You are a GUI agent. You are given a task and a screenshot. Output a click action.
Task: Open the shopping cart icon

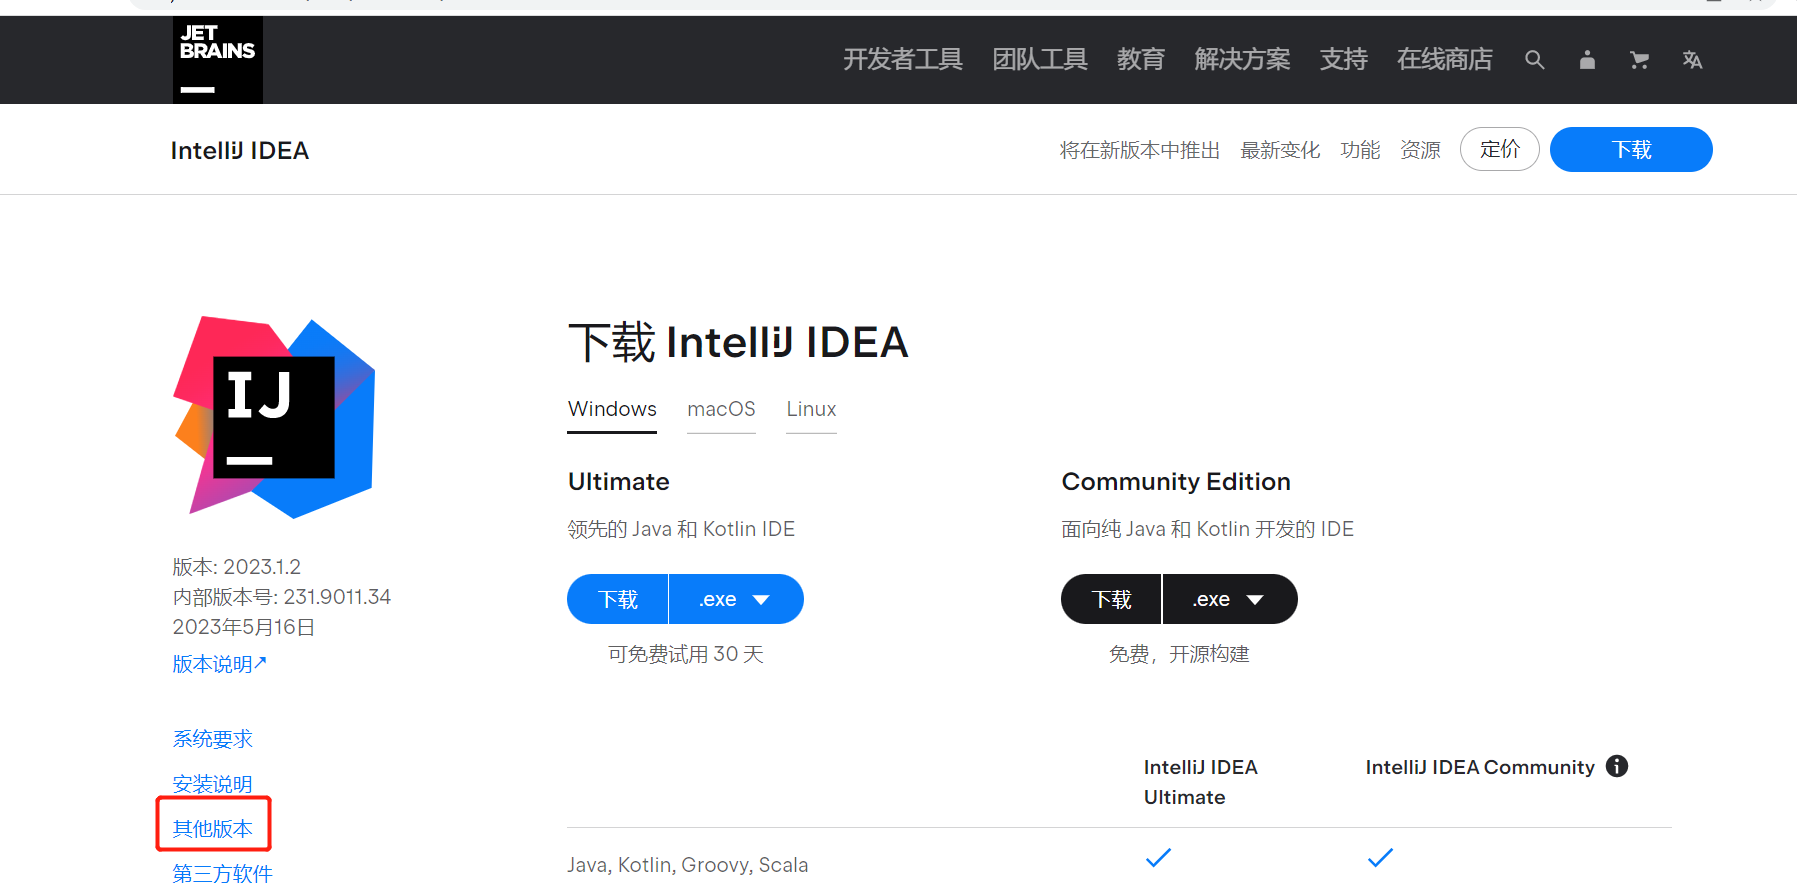coord(1639,60)
